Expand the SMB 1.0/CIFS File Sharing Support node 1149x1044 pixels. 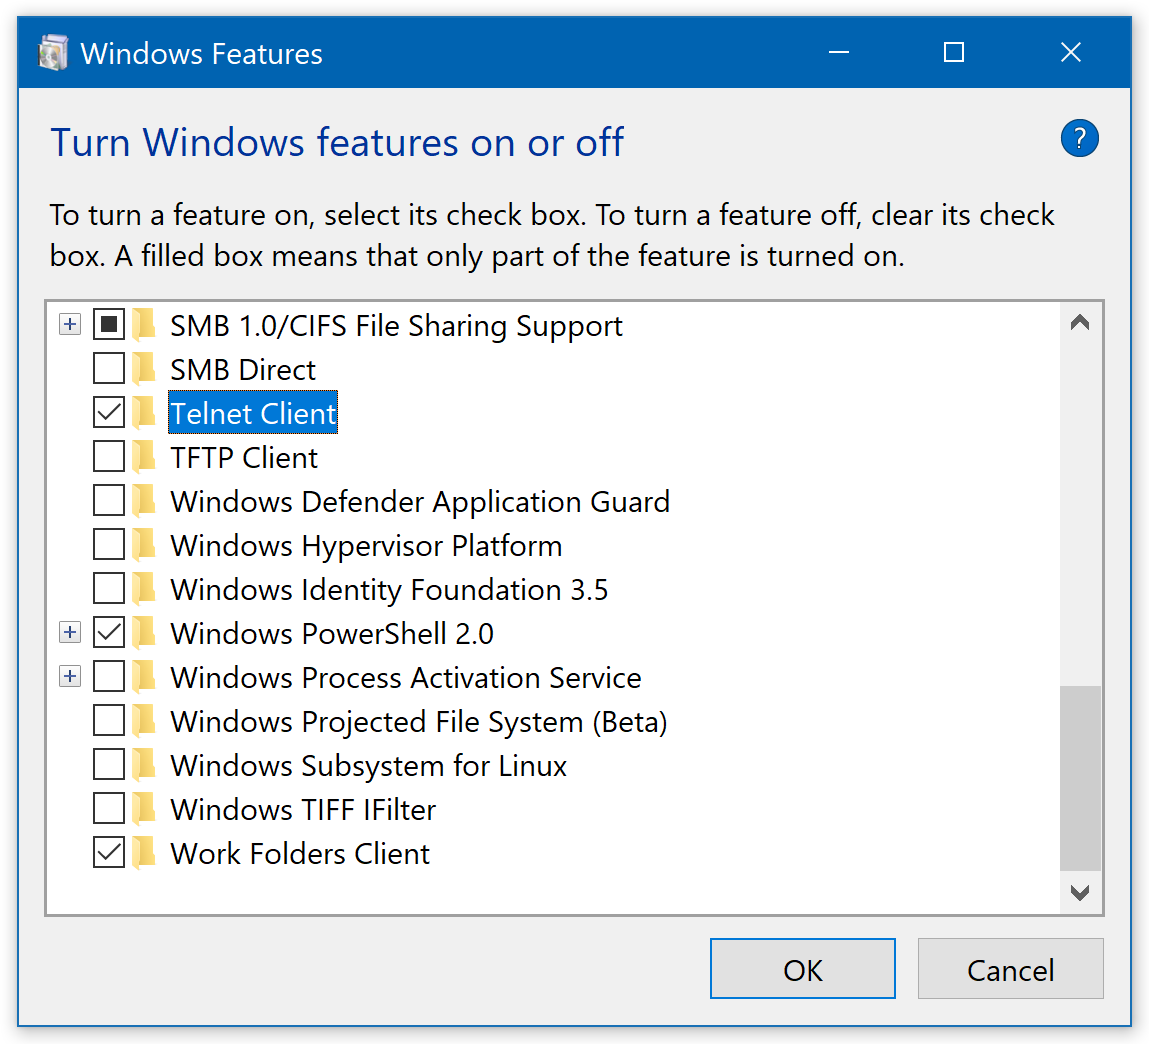coord(69,325)
